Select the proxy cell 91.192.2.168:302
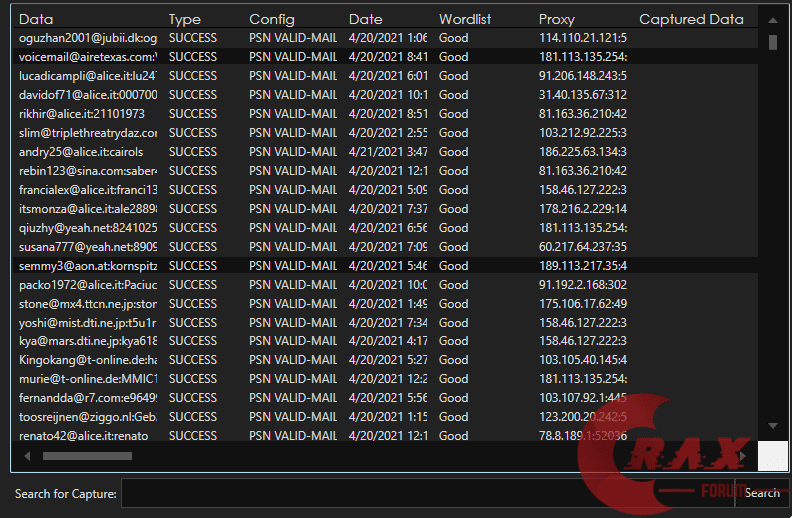Viewport: 792px width, 518px height. [582, 285]
